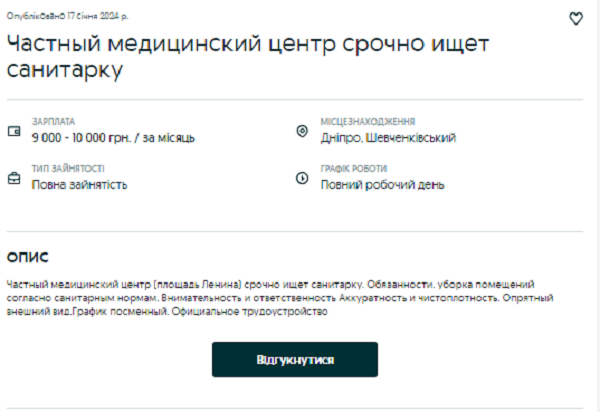Click the ГРАФІК РОБОТИ label
Viewport: 600px width, 412px height.
(353, 169)
